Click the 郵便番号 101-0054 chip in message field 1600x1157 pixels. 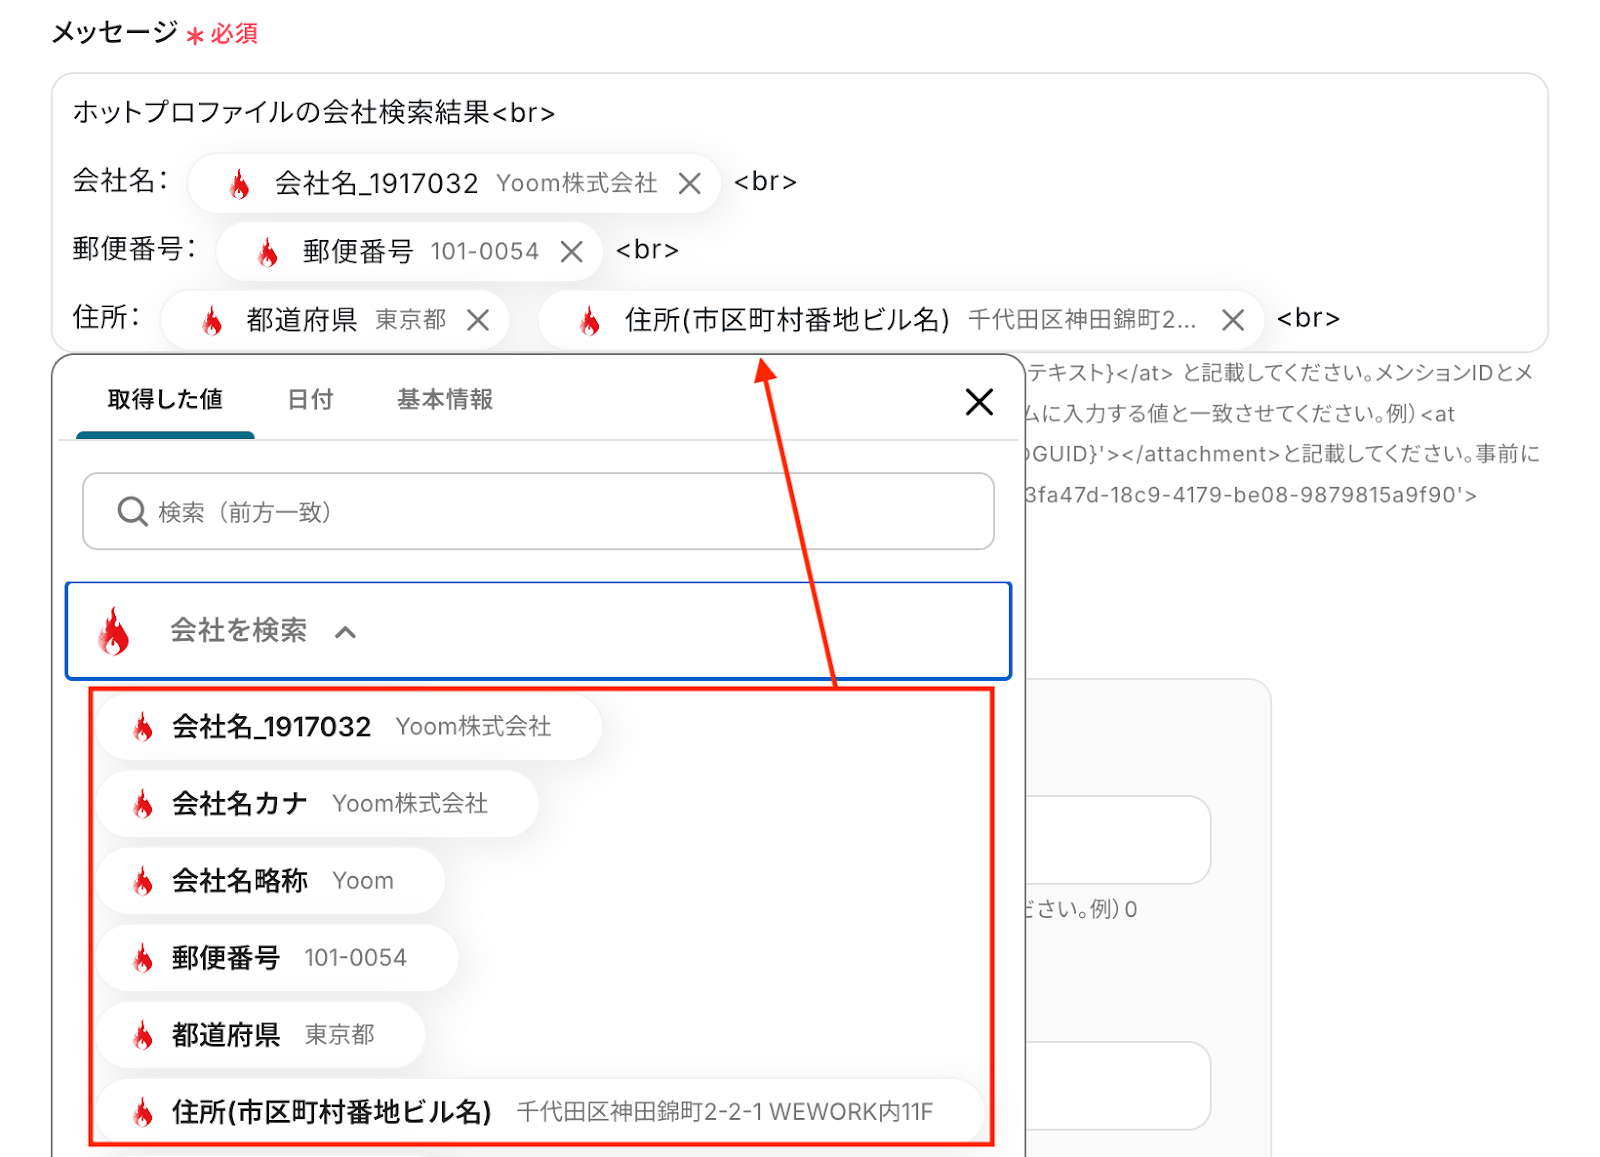409,252
